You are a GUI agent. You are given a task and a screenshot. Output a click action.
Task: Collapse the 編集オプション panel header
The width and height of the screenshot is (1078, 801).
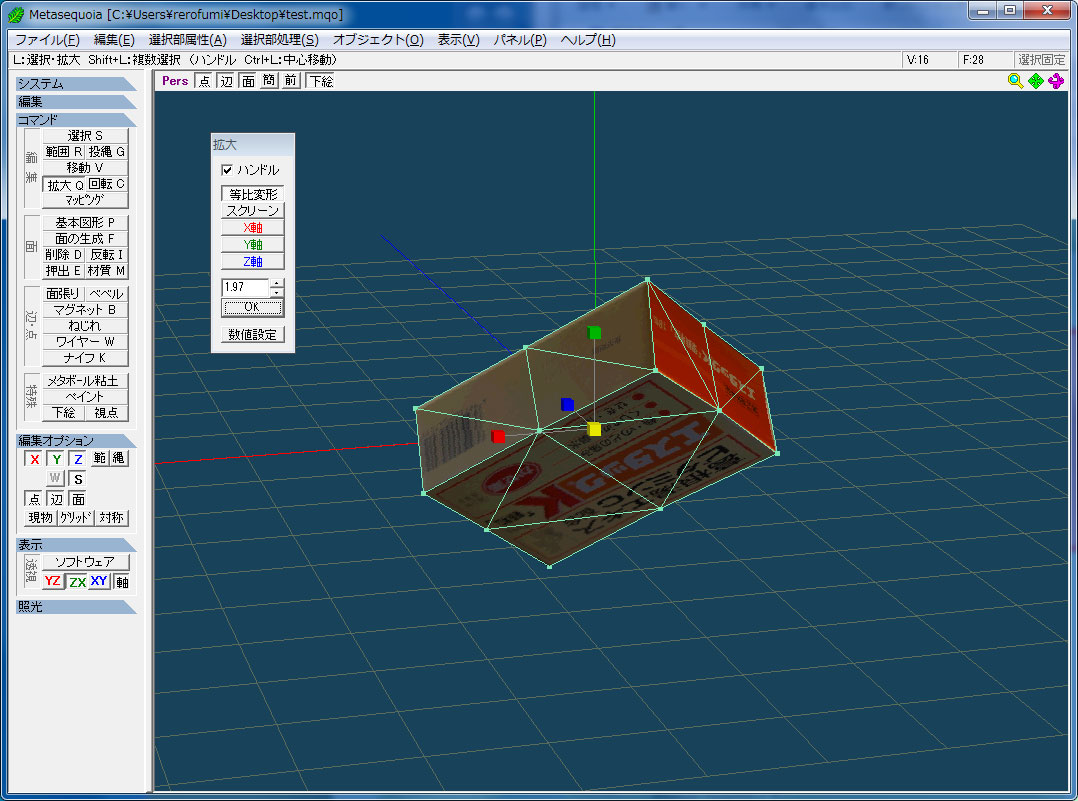point(76,440)
